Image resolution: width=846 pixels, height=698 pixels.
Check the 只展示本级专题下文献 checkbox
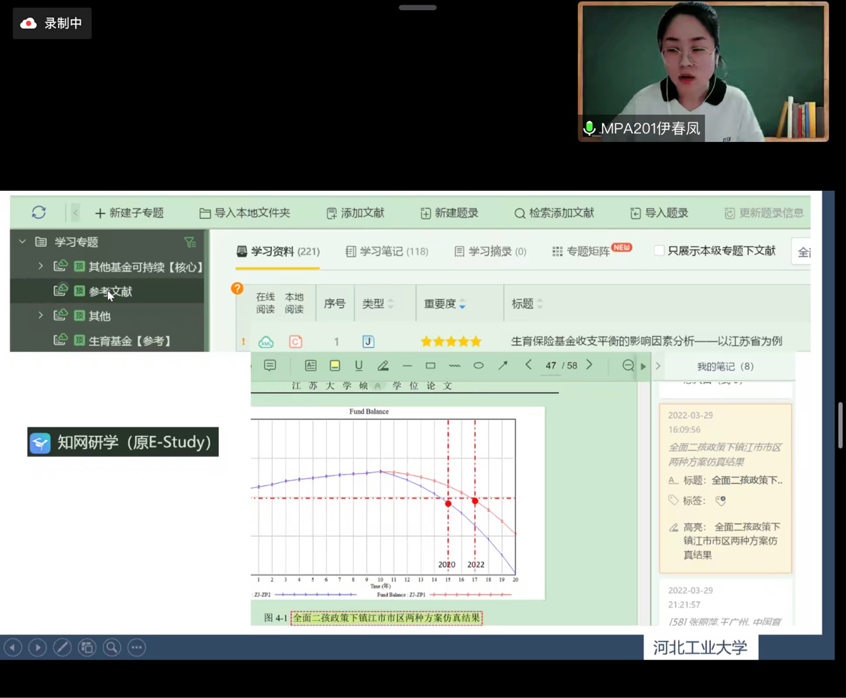tap(659, 251)
